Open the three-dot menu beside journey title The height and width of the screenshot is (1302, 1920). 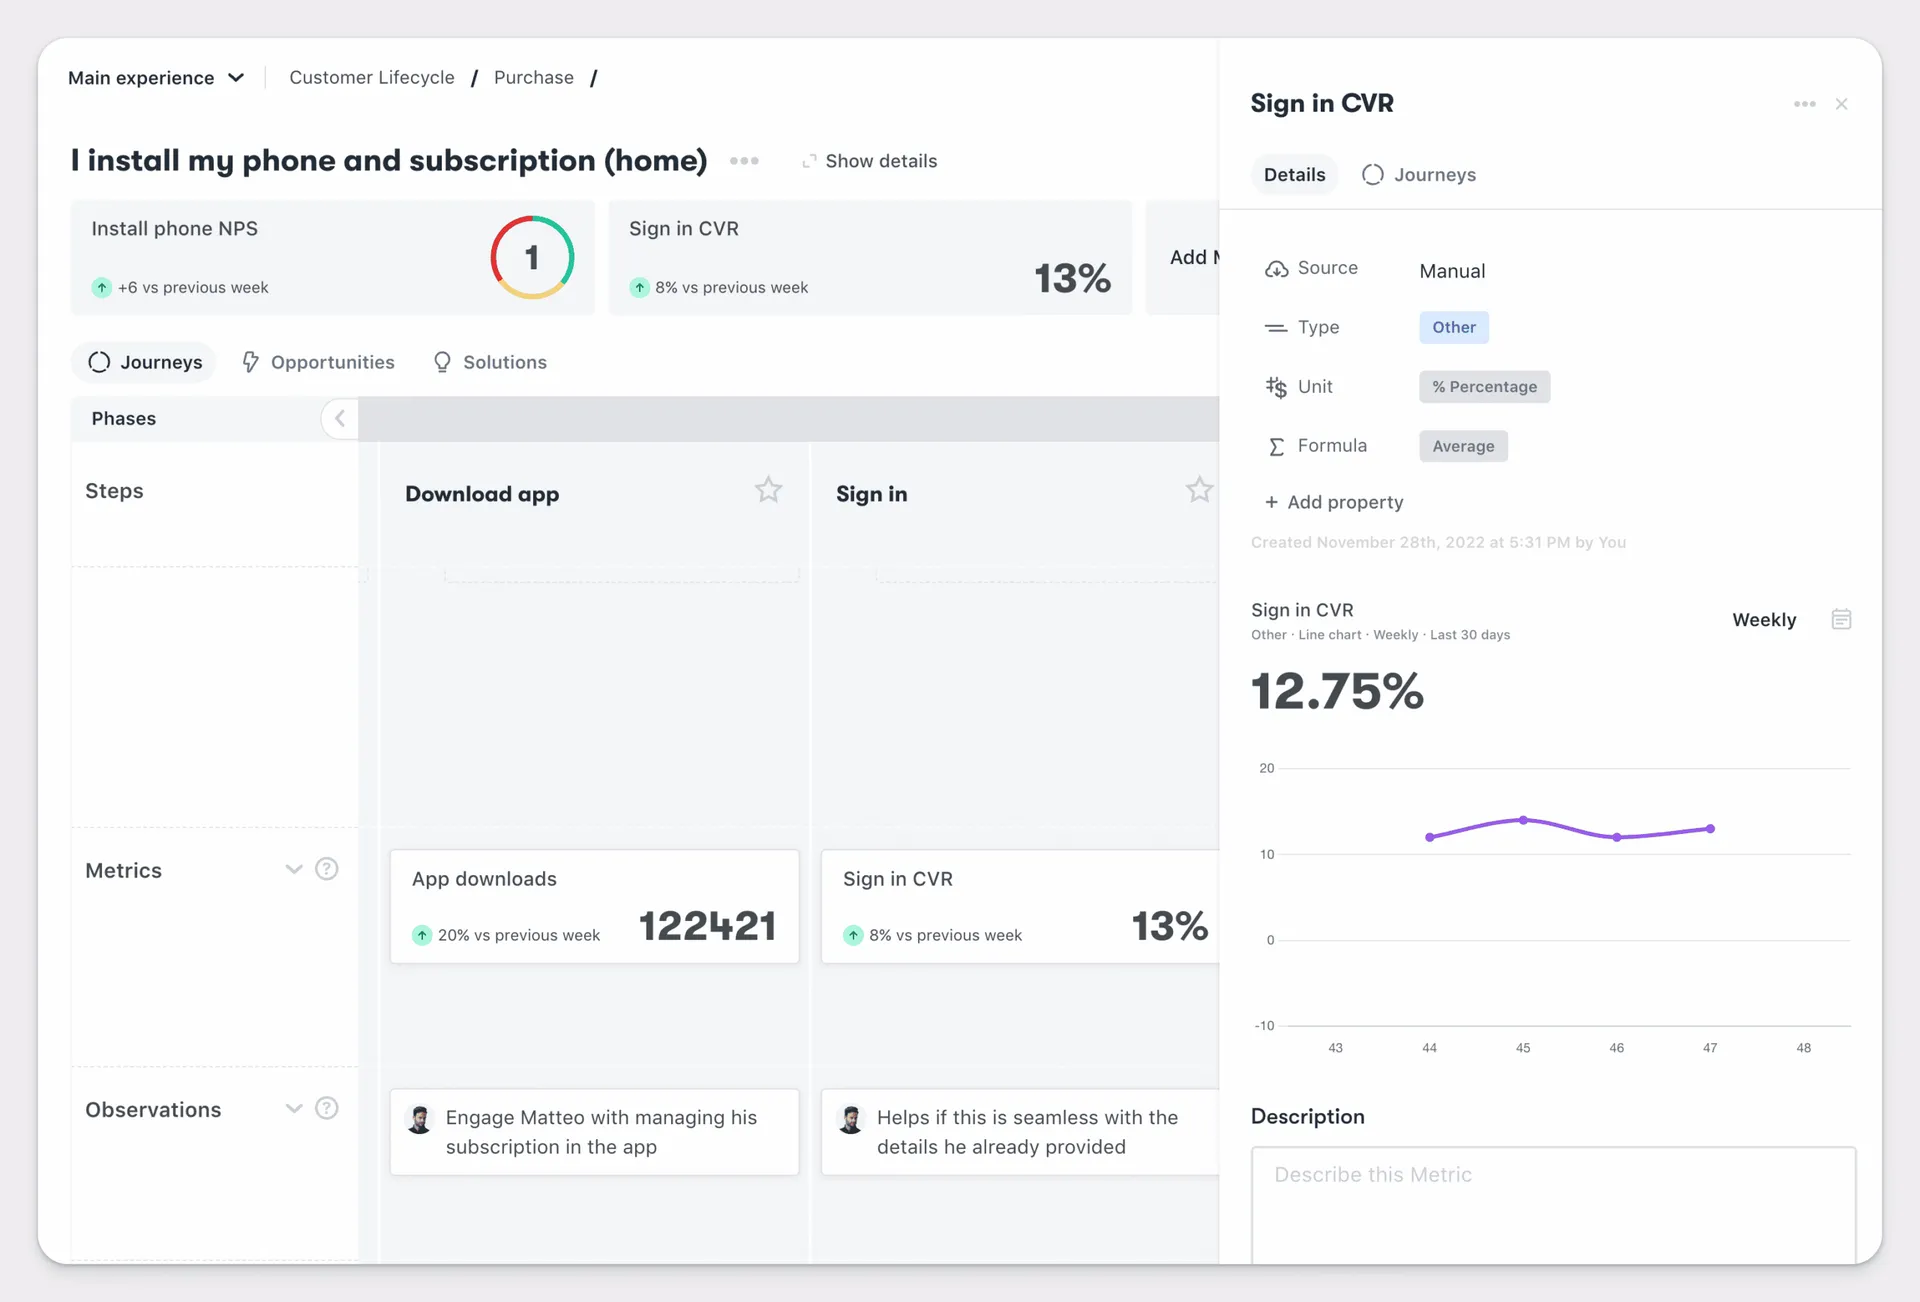coord(744,161)
